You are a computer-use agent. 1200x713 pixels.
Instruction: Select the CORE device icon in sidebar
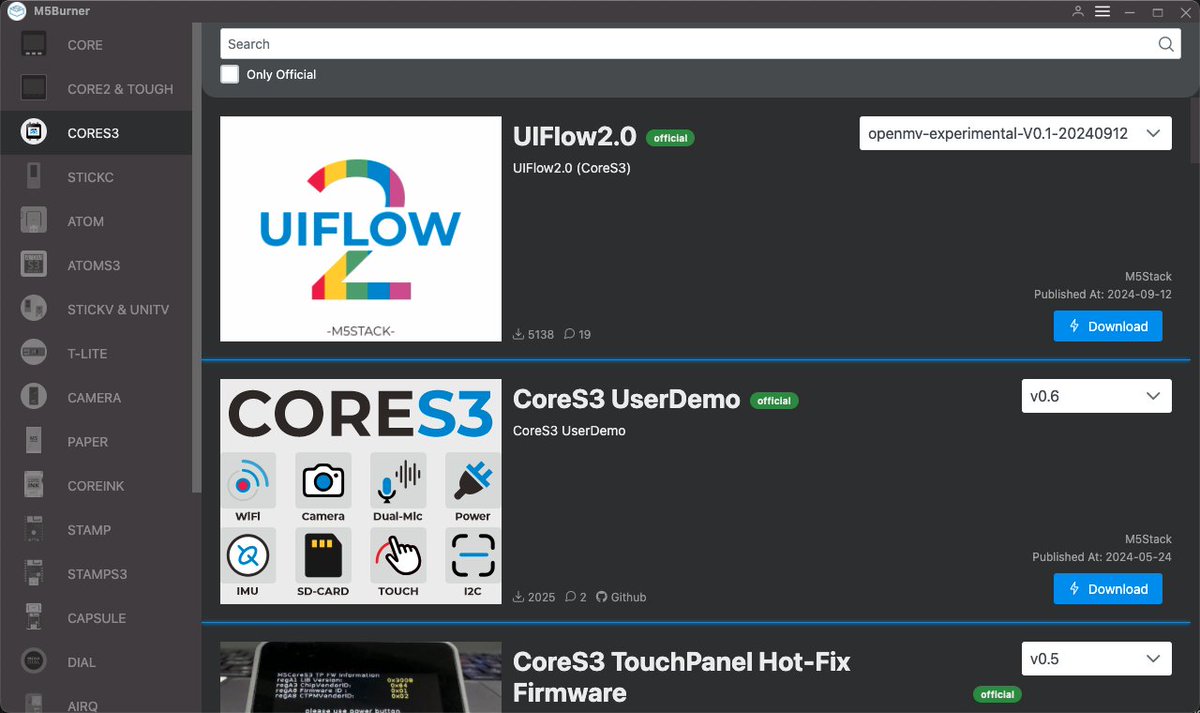[x=34, y=45]
